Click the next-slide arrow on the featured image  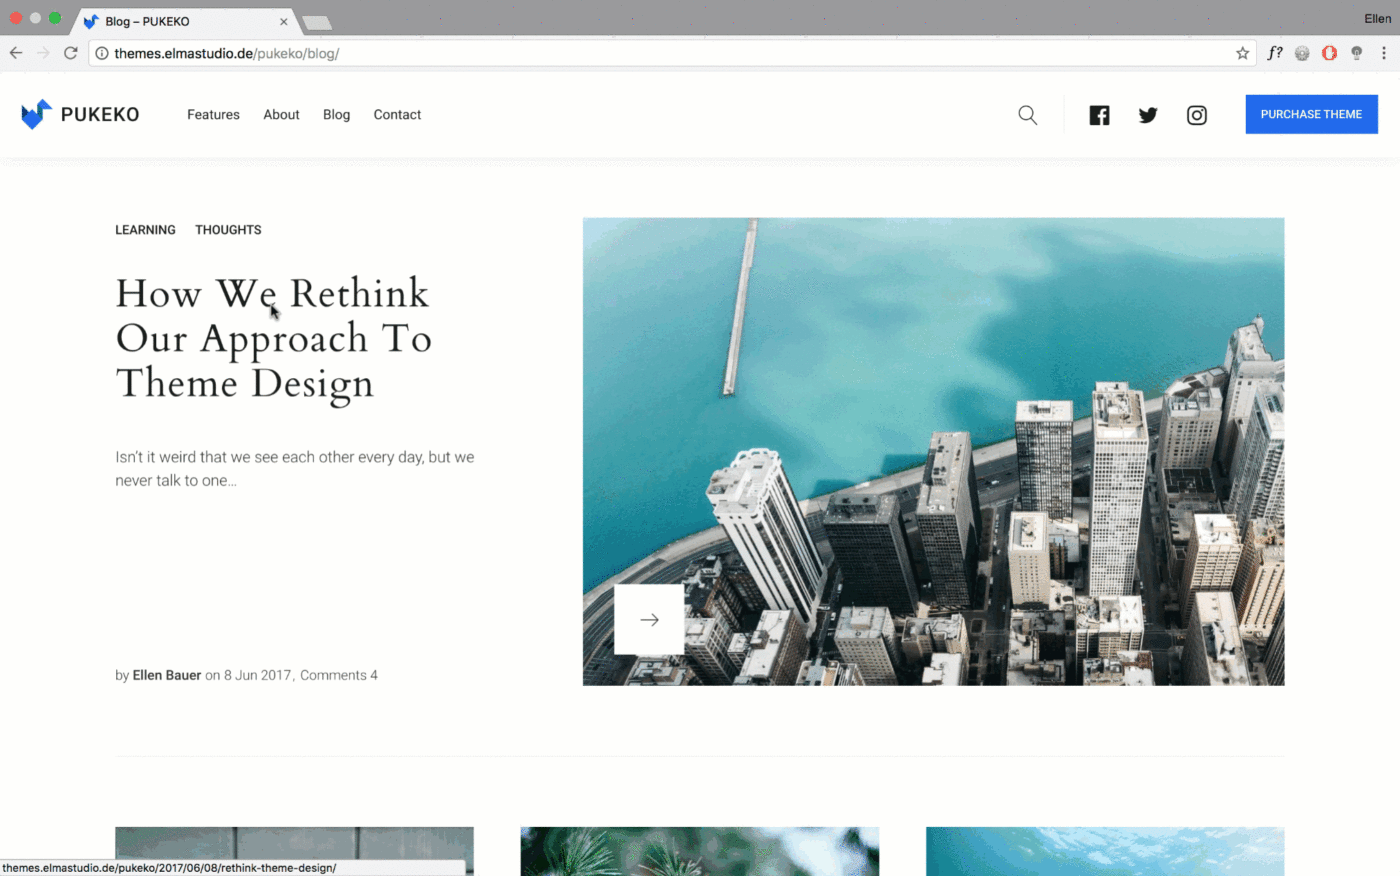tap(649, 619)
